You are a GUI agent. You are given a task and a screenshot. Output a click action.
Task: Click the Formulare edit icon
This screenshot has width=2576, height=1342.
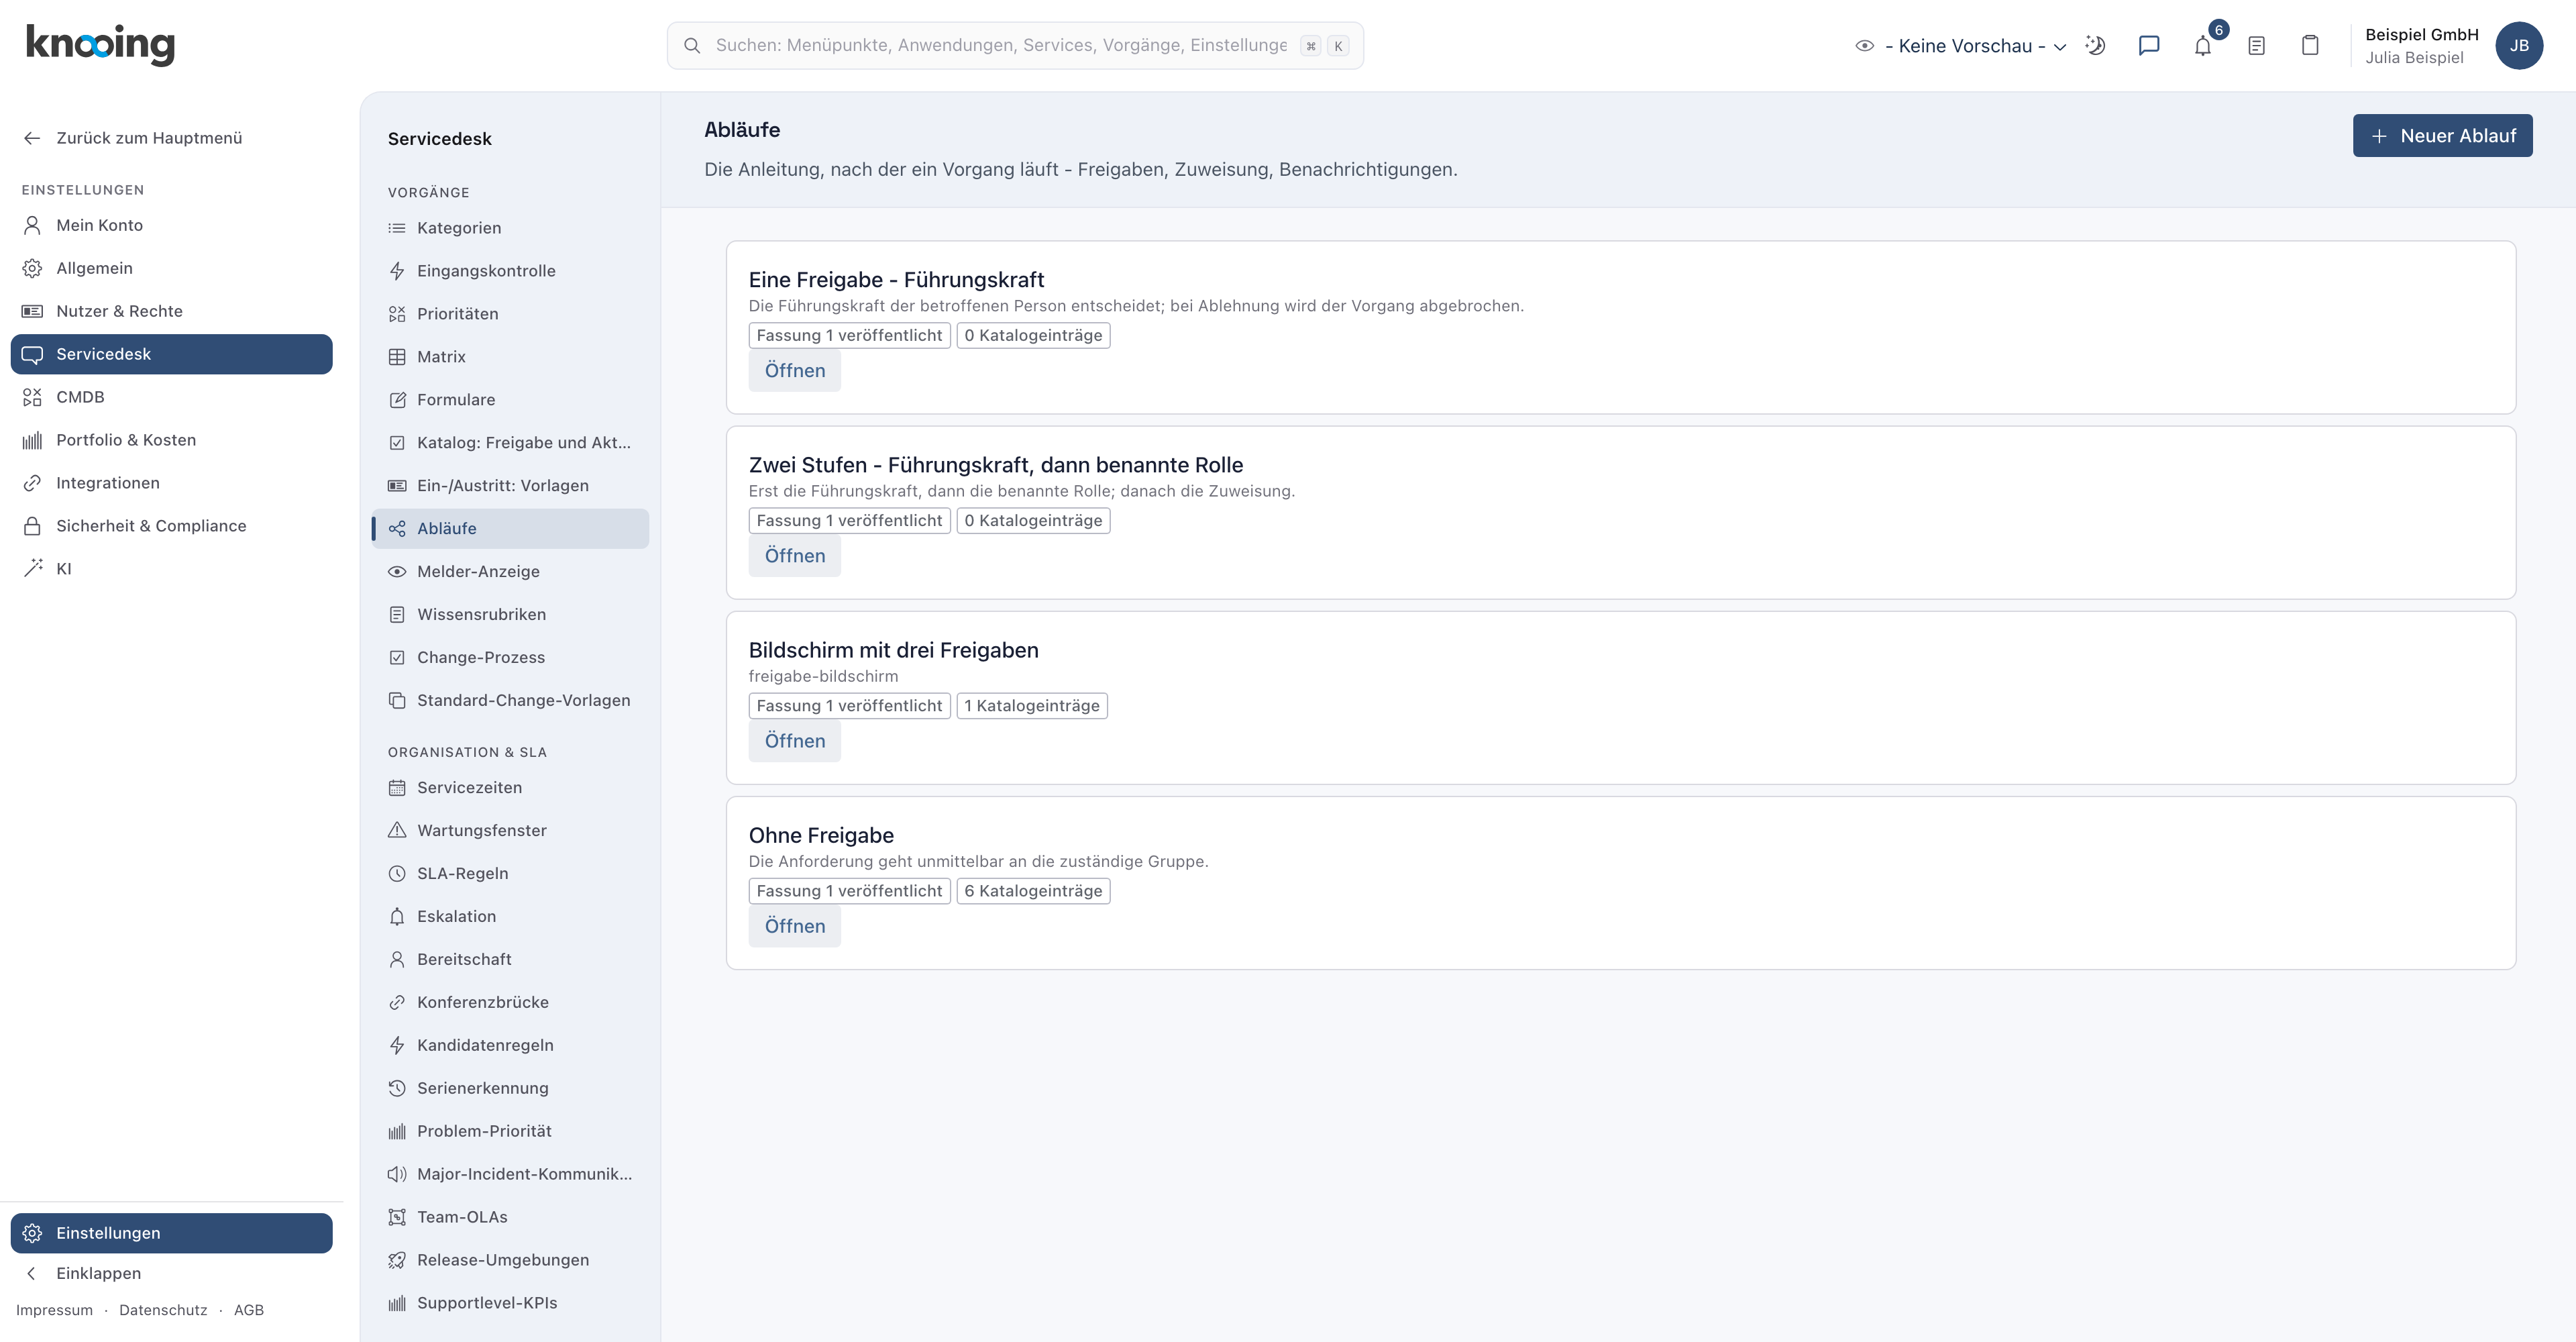pyautogui.click(x=397, y=400)
